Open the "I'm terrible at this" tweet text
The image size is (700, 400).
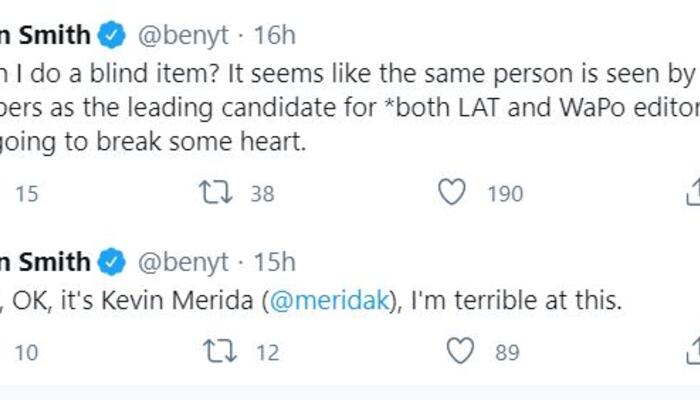click(530, 303)
